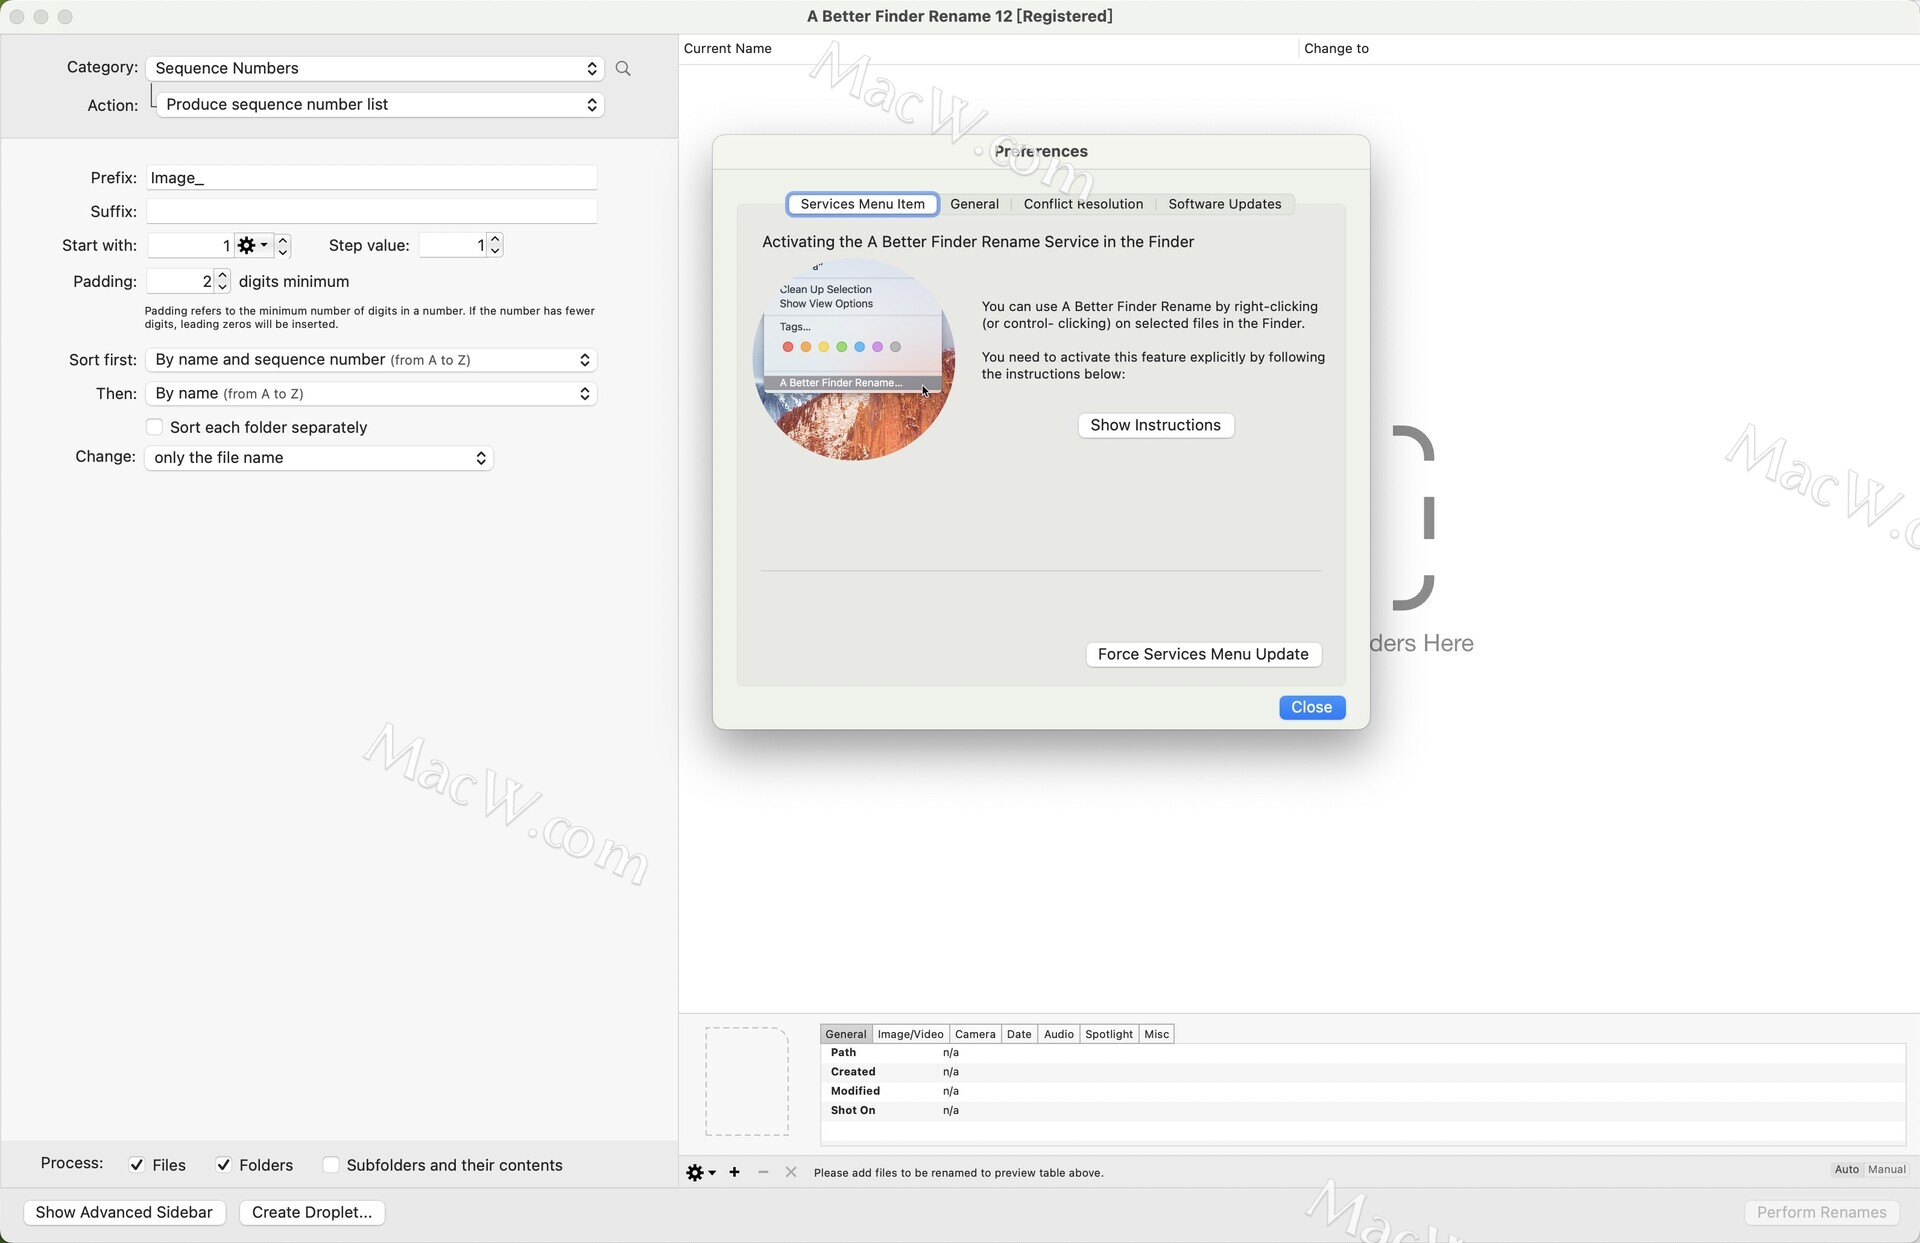1920x1243 pixels.
Task: Click Show Advanced Sidebar button
Action: pos(124,1212)
